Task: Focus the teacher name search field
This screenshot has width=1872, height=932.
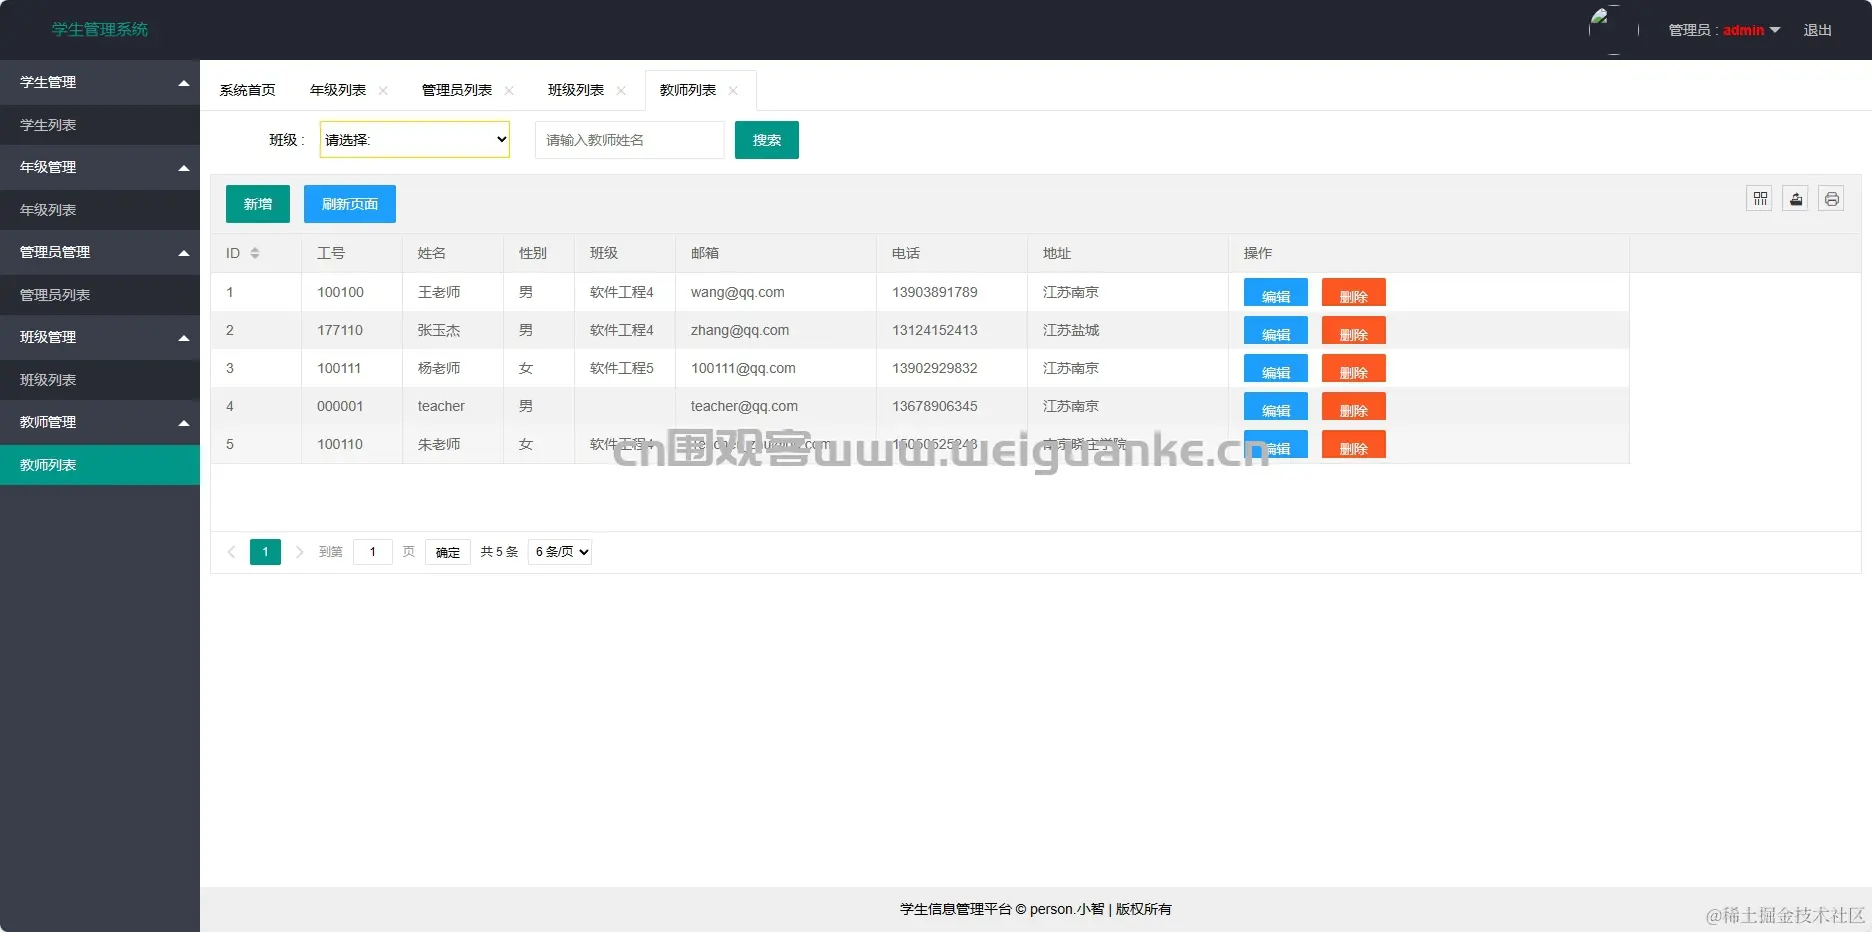Action: tap(630, 140)
